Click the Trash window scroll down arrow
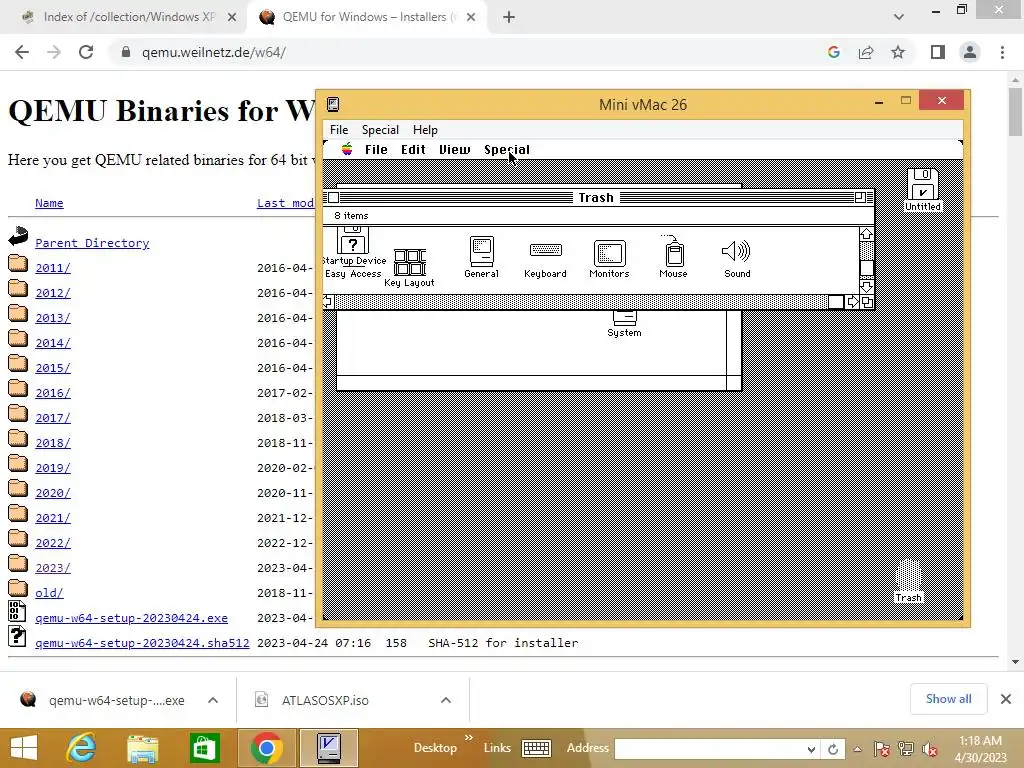This screenshot has width=1024, height=768. [867, 287]
